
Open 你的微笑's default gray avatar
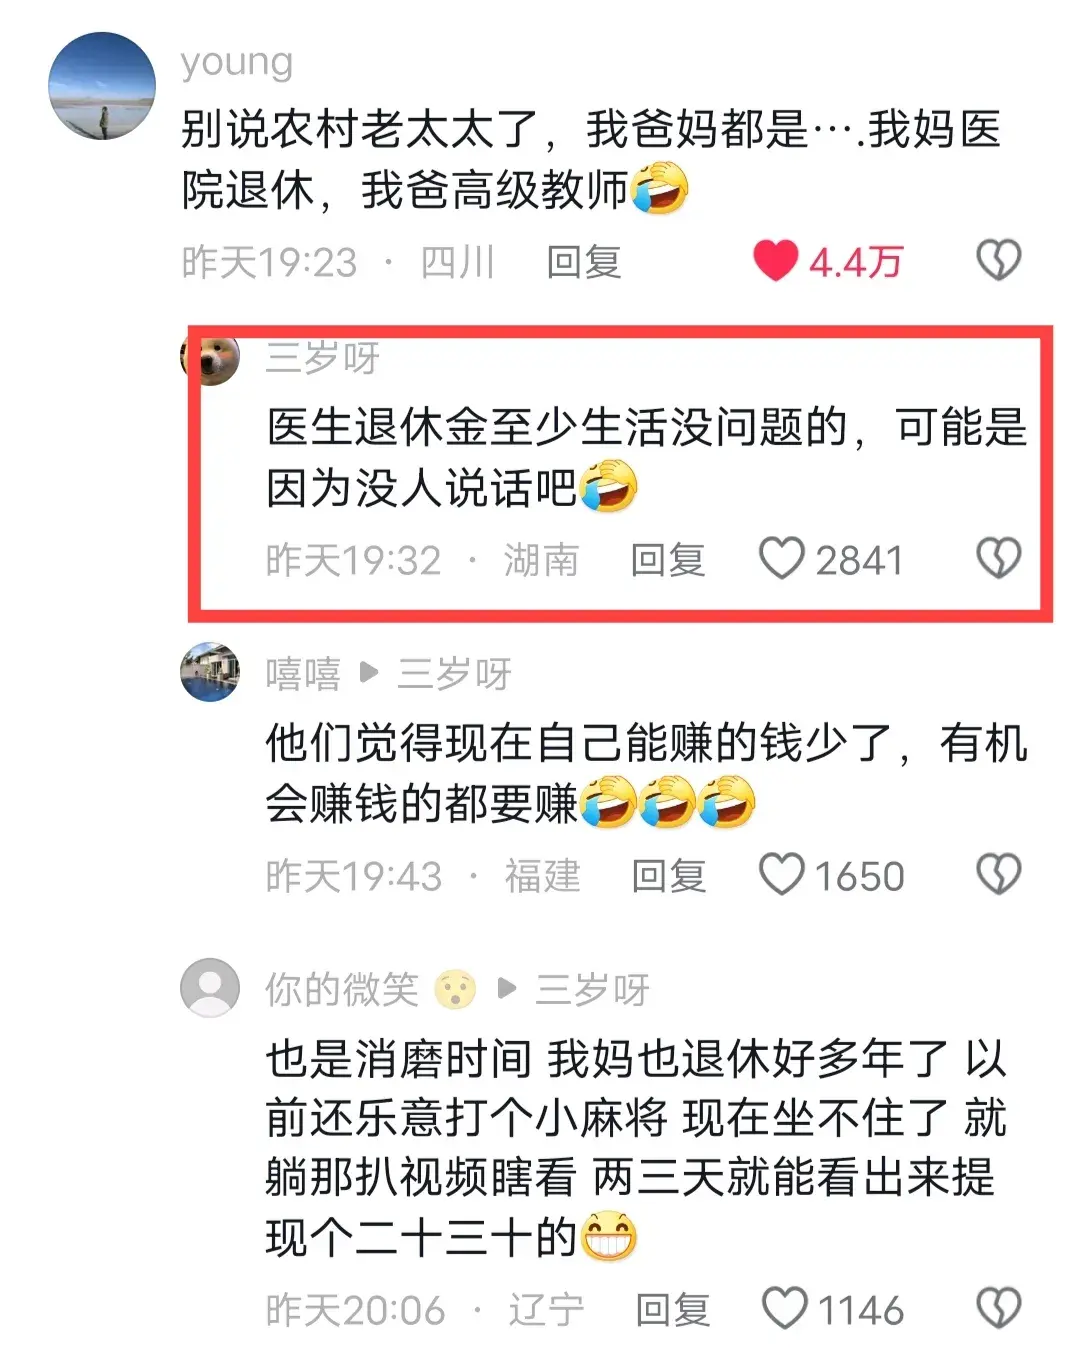coord(210,988)
